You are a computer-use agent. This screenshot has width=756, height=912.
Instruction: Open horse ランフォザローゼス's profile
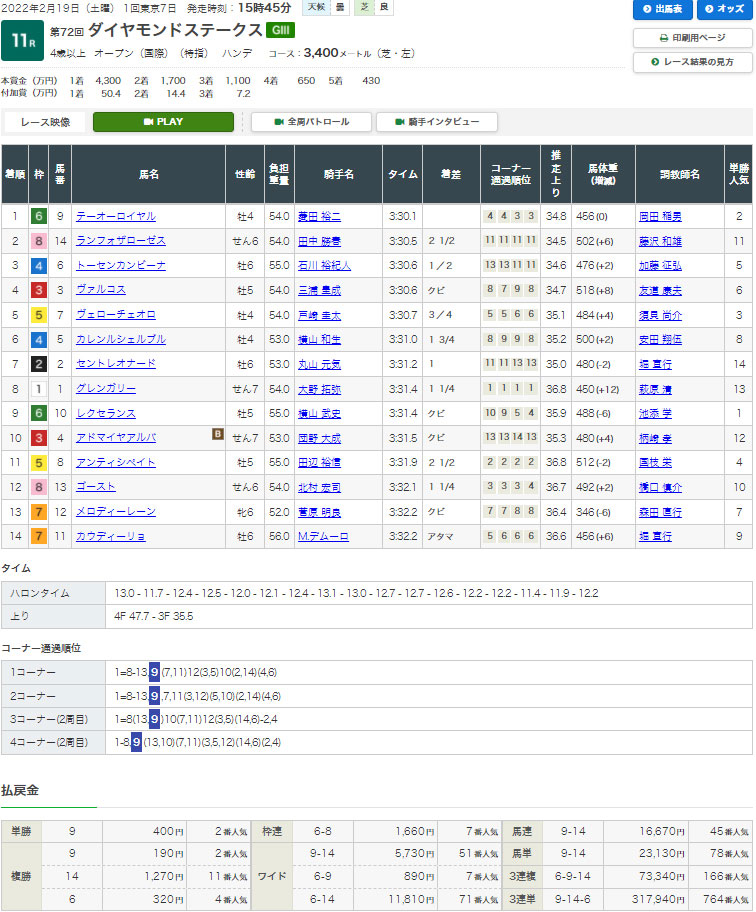pyautogui.click(x=121, y=241)
